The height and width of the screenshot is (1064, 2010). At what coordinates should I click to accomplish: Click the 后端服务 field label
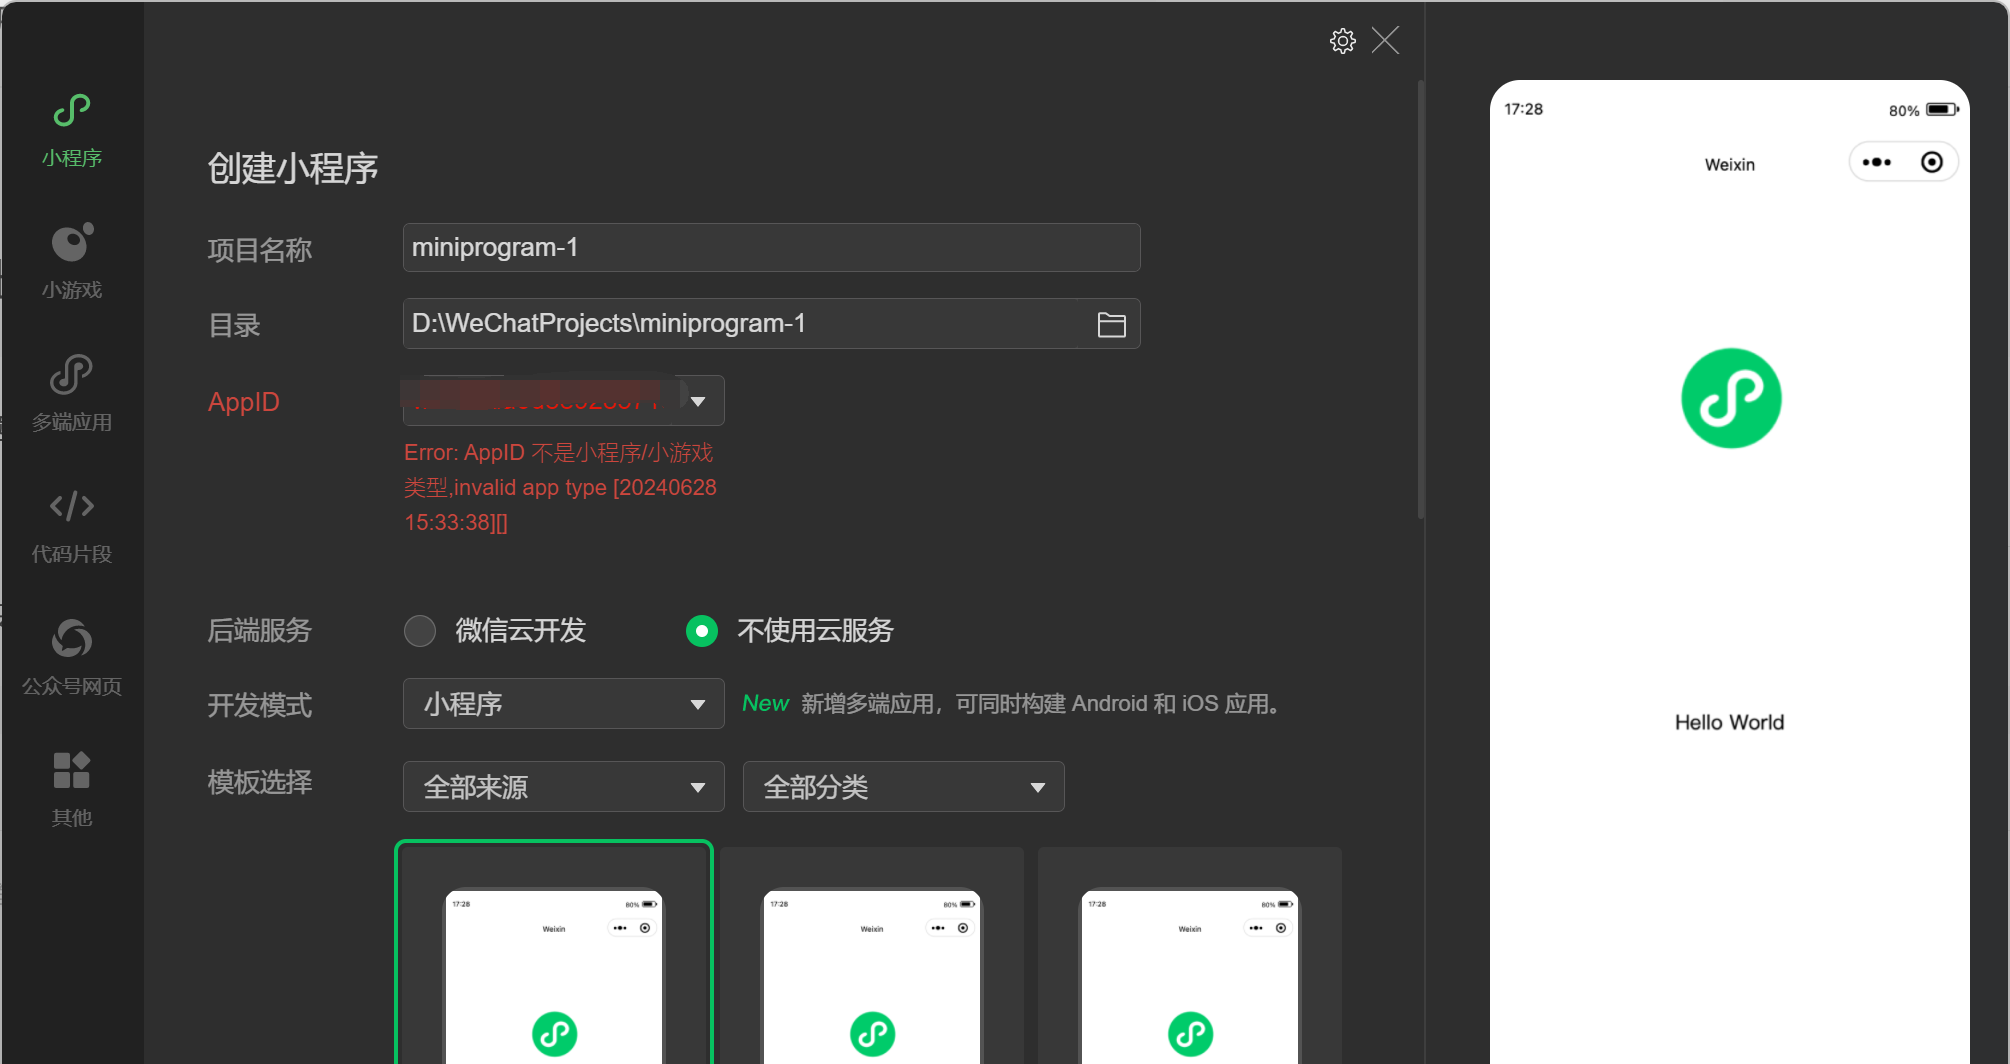260,631
